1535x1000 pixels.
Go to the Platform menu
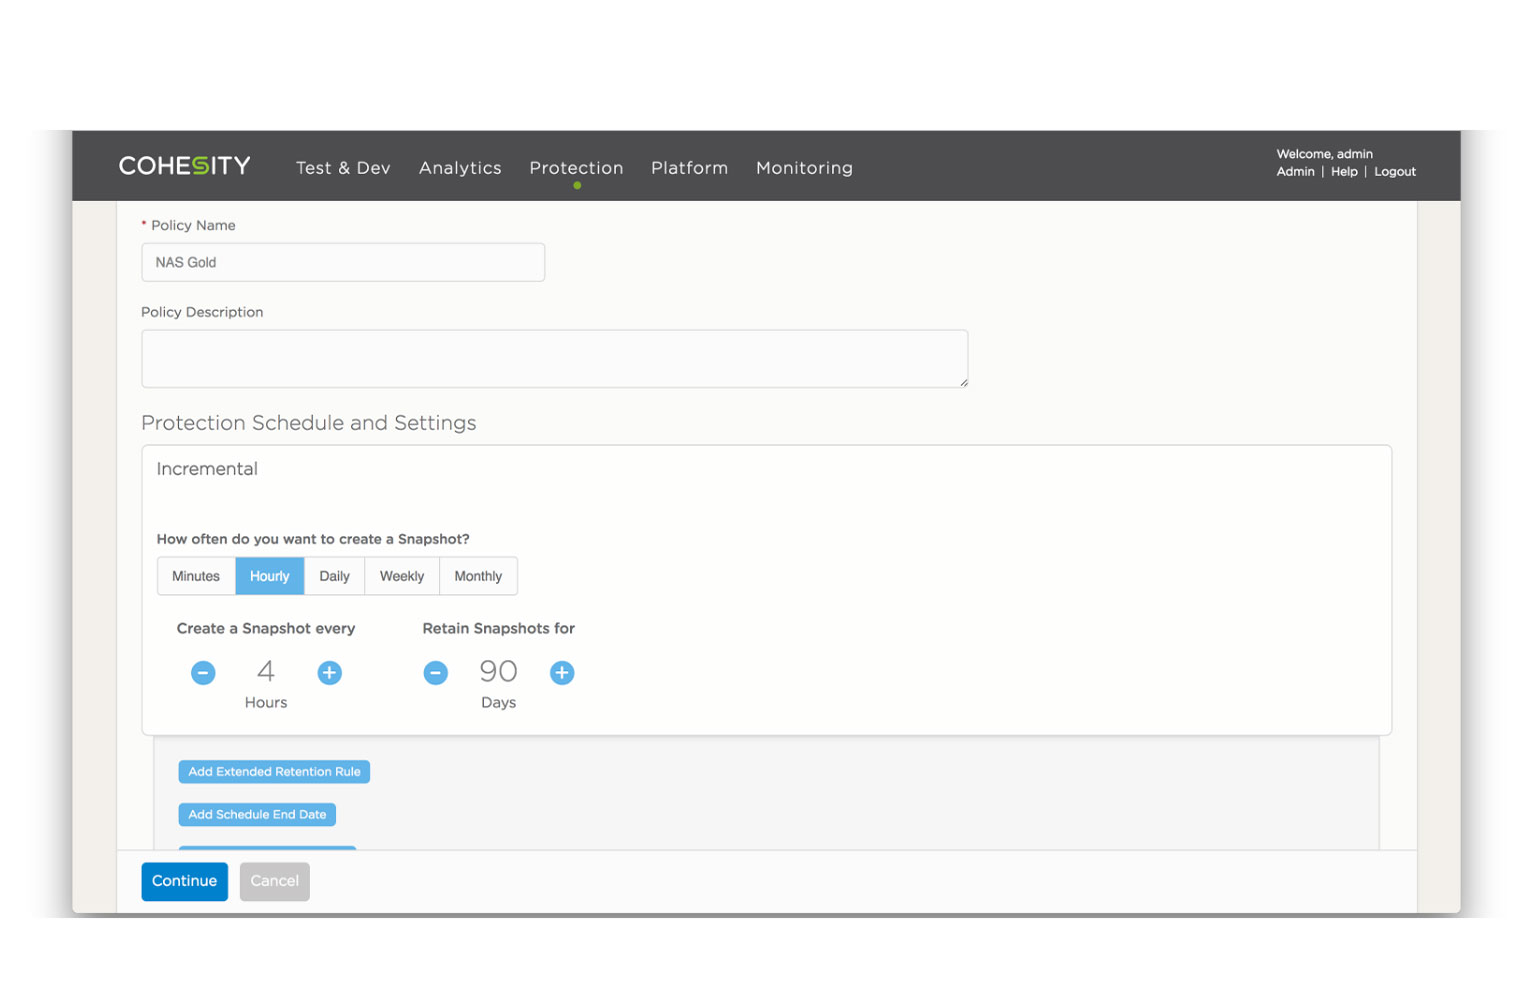pos(689,168)
